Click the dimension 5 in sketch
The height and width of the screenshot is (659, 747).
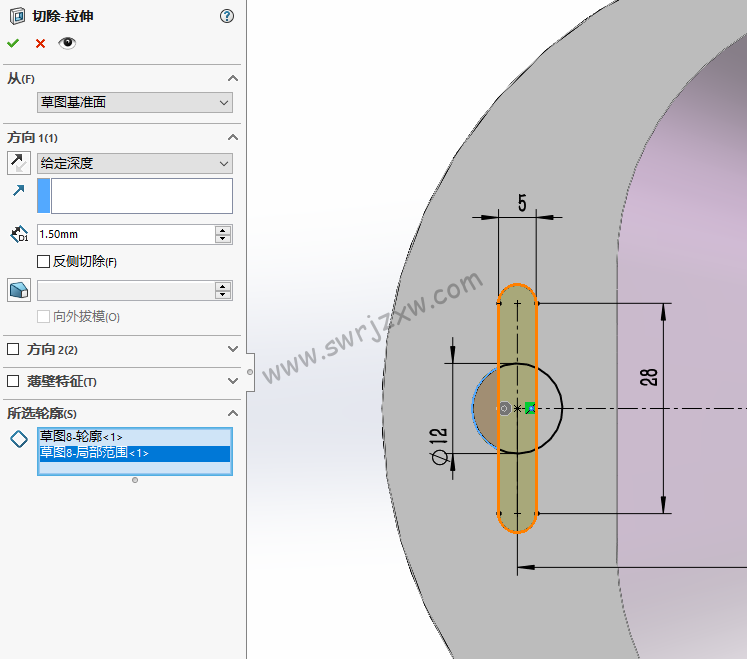(522, 203)
